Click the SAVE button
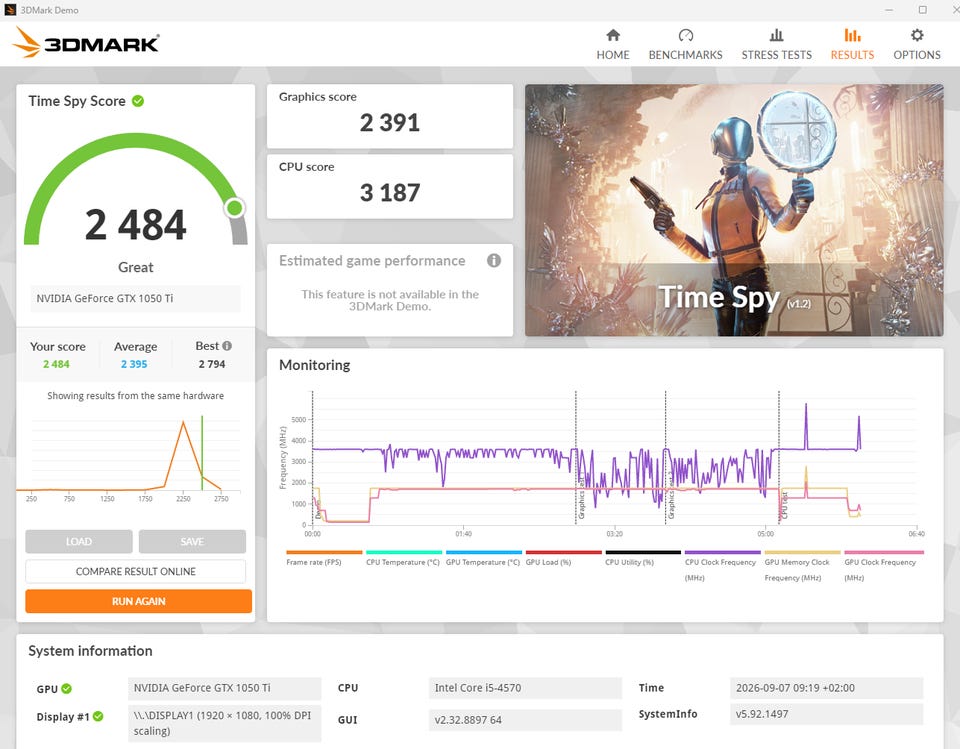 pyautogui.click(x=192, y=541)
